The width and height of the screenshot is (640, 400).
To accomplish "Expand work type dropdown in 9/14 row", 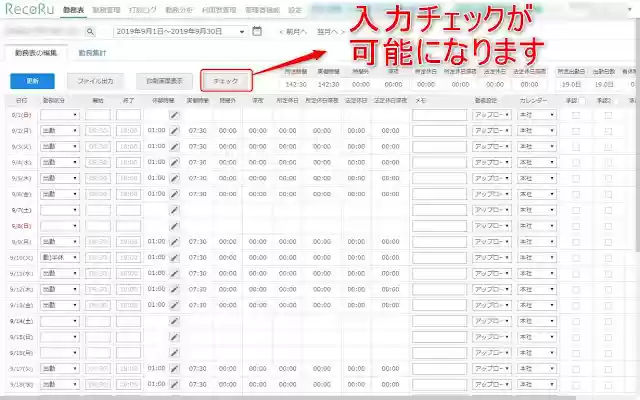I will pyautogui.click(x=60, y=321).
